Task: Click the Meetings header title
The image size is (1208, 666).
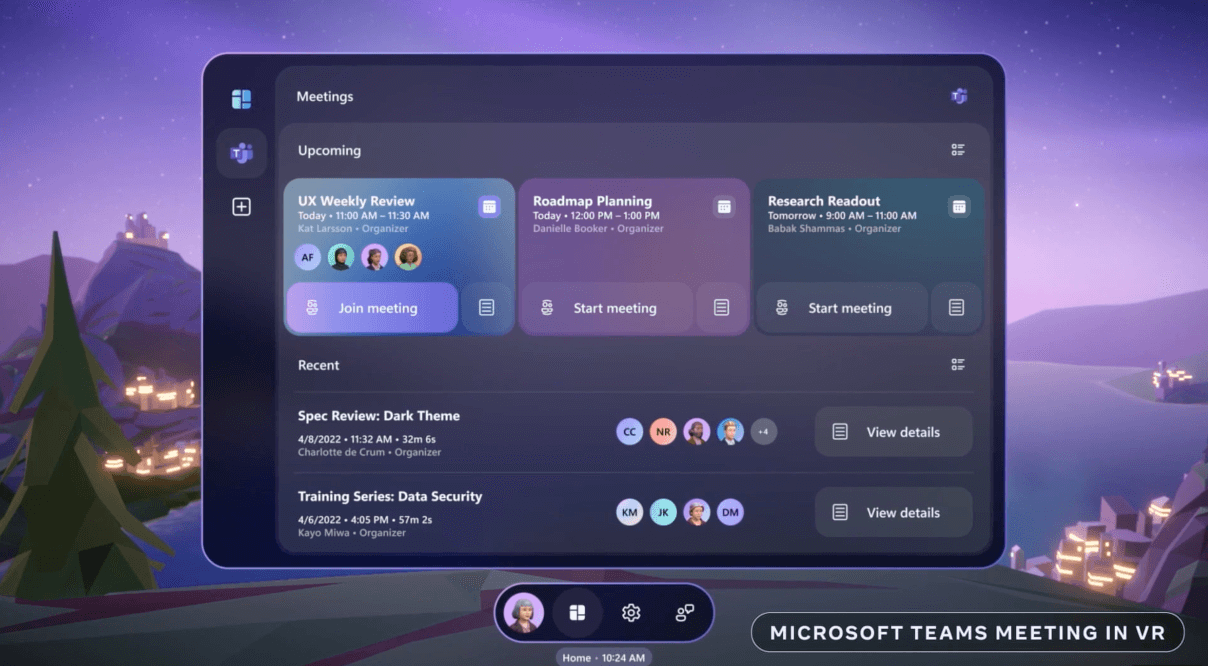Action: (x=325, y=97)
